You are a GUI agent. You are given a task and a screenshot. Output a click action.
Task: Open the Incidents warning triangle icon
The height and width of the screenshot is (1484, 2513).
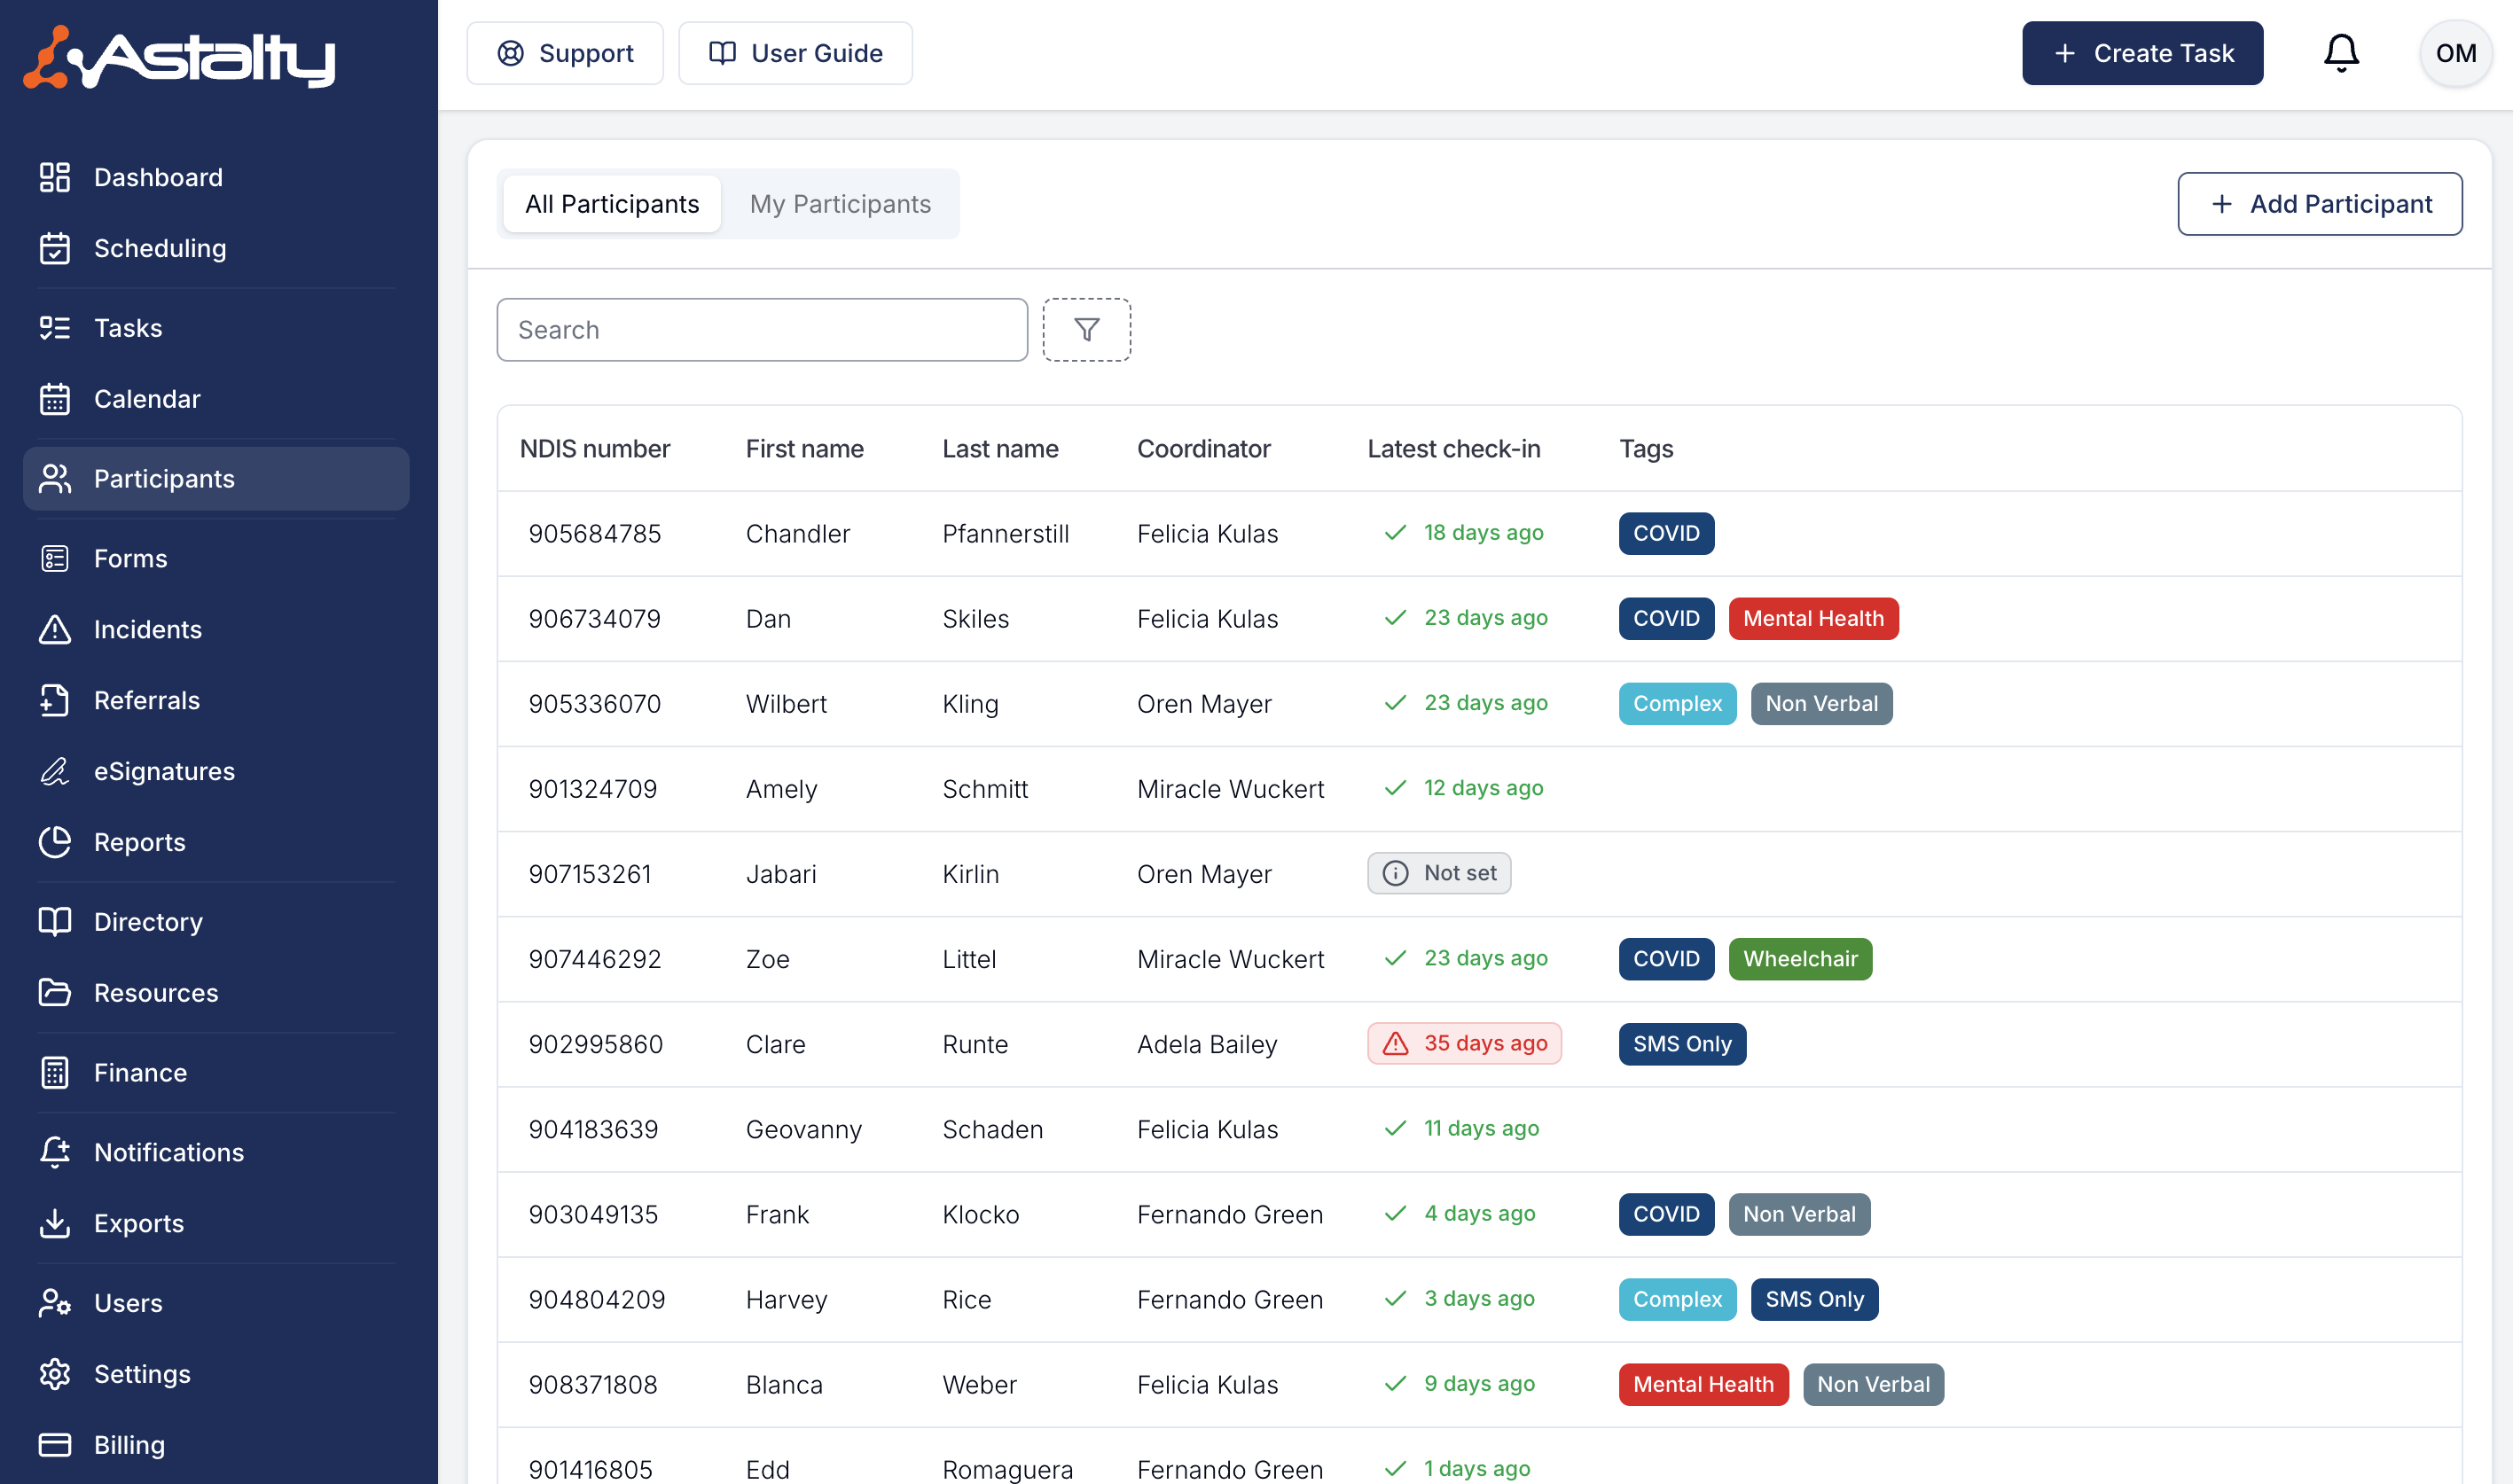tap(54, 629)
